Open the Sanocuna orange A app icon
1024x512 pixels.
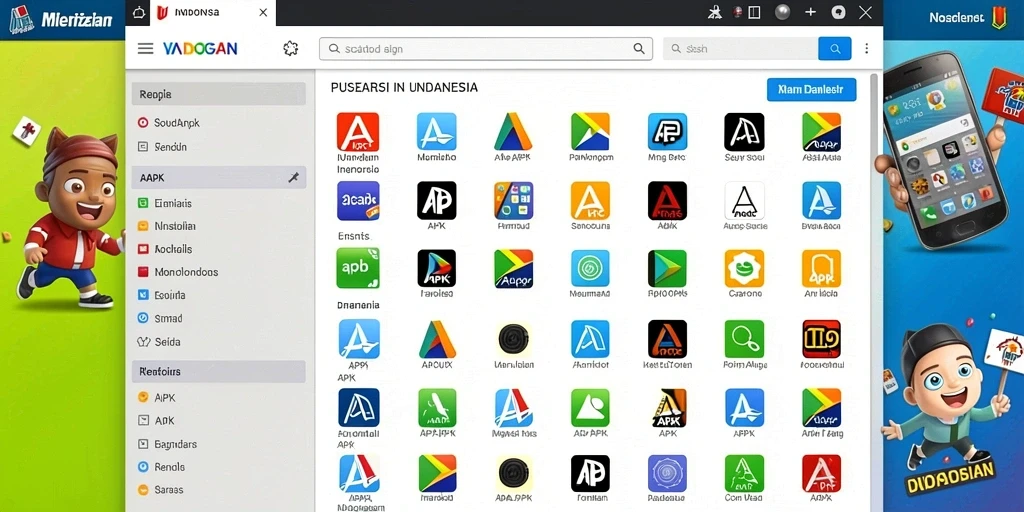point(590,200)
